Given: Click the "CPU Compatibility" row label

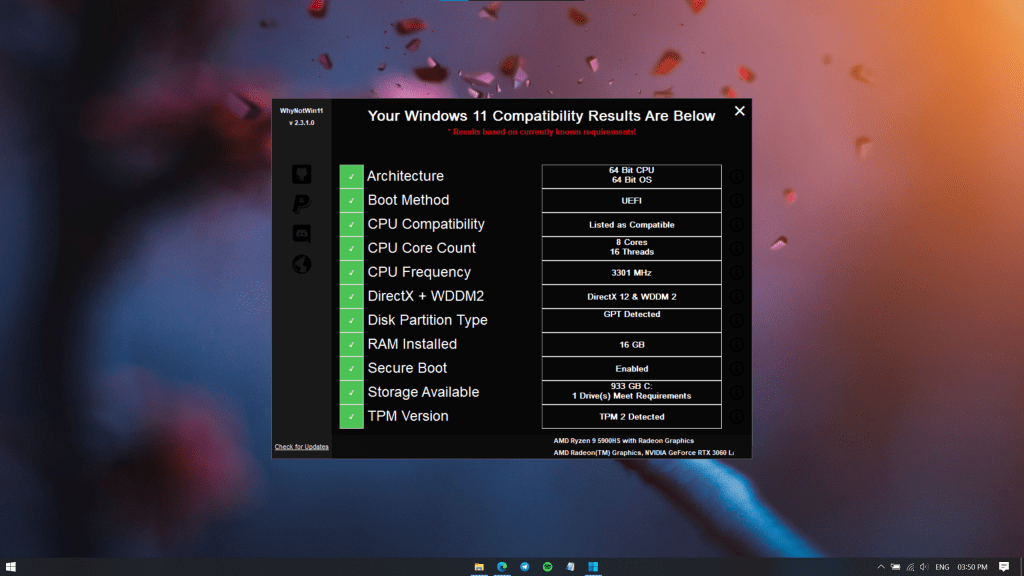Looking at the screenshot, I should (x=426, y=224).
